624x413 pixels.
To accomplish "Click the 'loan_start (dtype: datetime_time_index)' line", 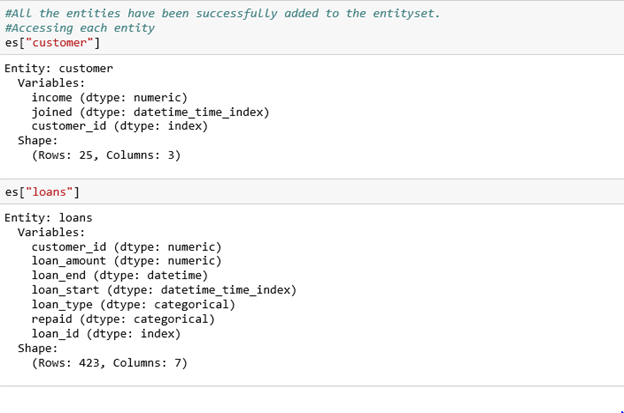I will click(164, 290).
